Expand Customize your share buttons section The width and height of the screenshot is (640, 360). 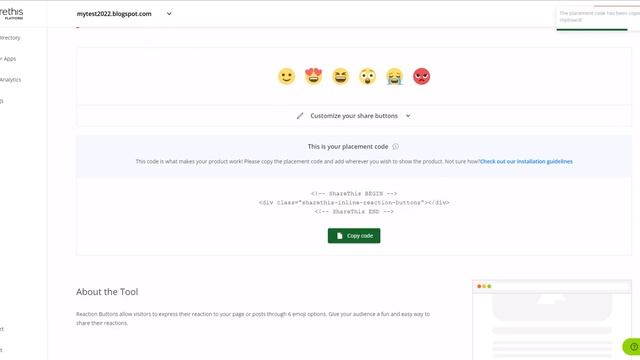(x=354, y=116)
